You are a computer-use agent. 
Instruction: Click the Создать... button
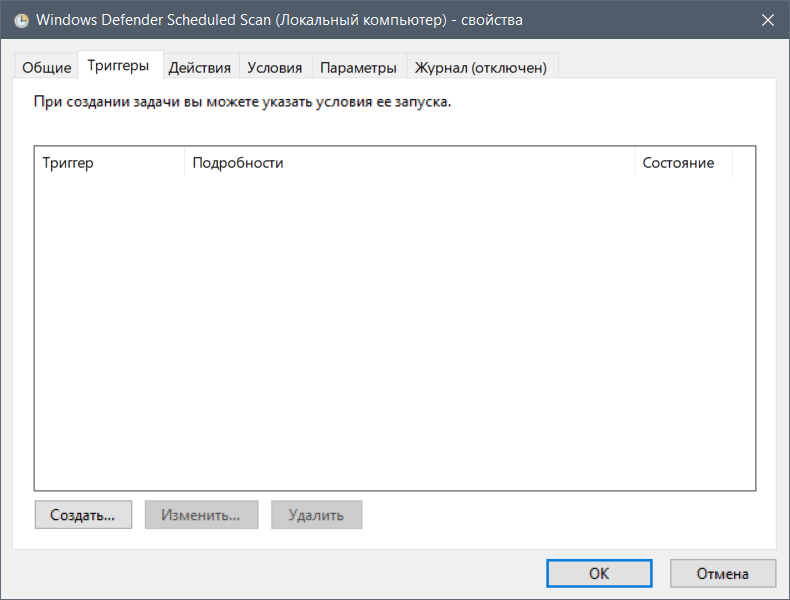click(83, 514)
